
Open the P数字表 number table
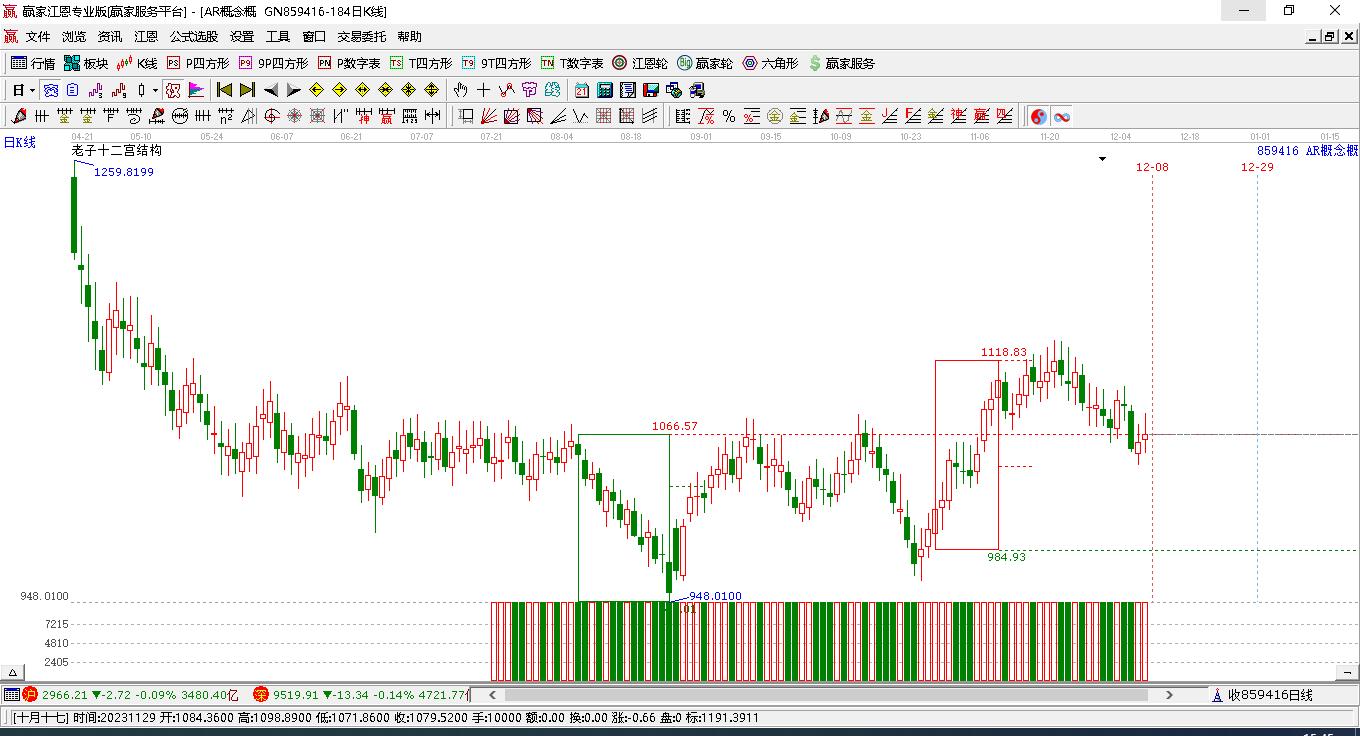[x=349, y=63]
